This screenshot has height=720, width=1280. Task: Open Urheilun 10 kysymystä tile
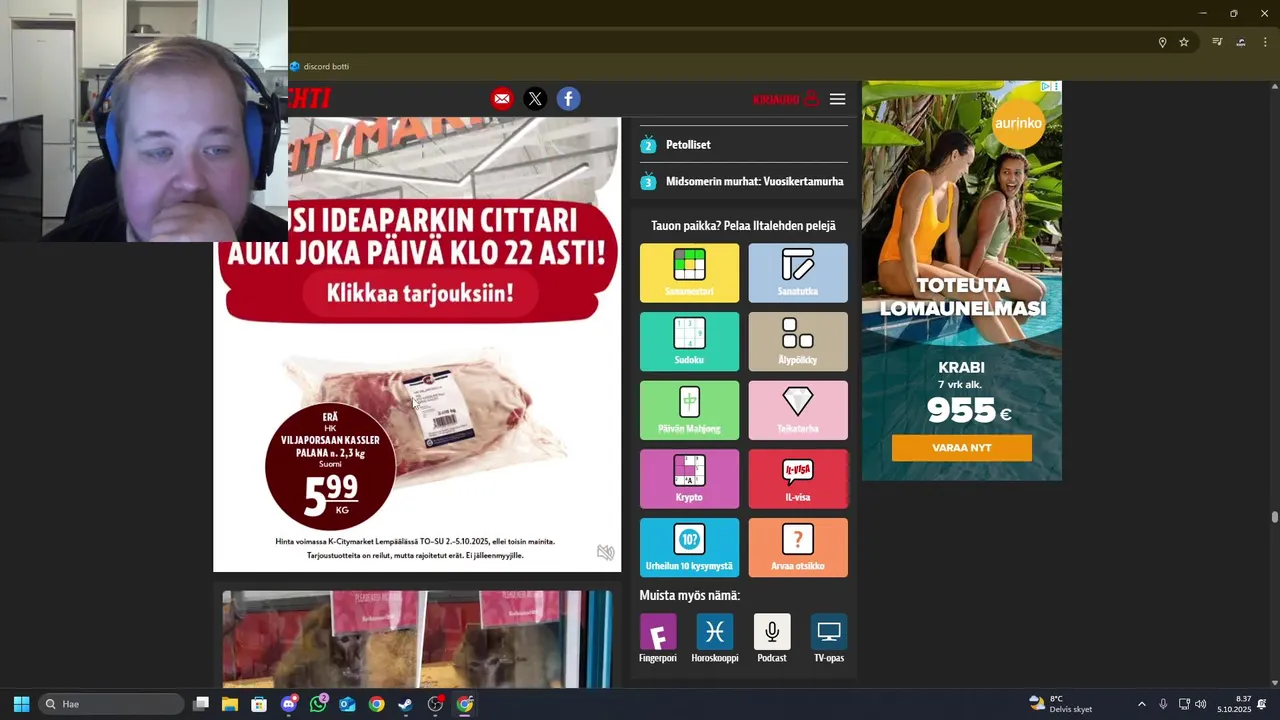(x=689, y=547)
